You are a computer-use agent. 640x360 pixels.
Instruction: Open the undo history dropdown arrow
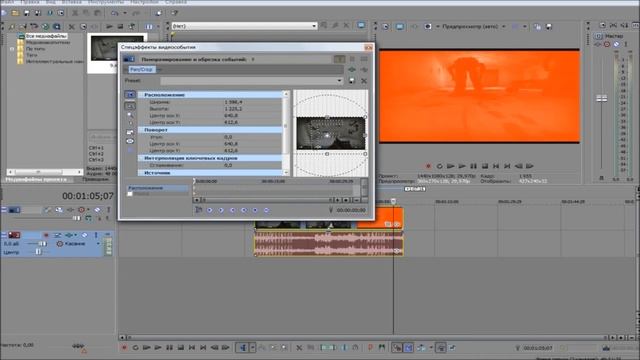(125, 13)
